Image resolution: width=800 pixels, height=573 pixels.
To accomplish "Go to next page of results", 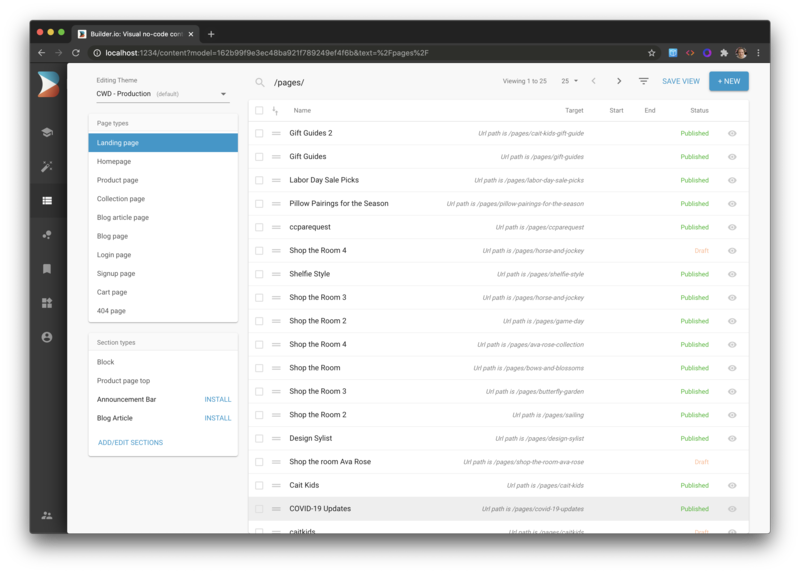I will click(619, 81).
